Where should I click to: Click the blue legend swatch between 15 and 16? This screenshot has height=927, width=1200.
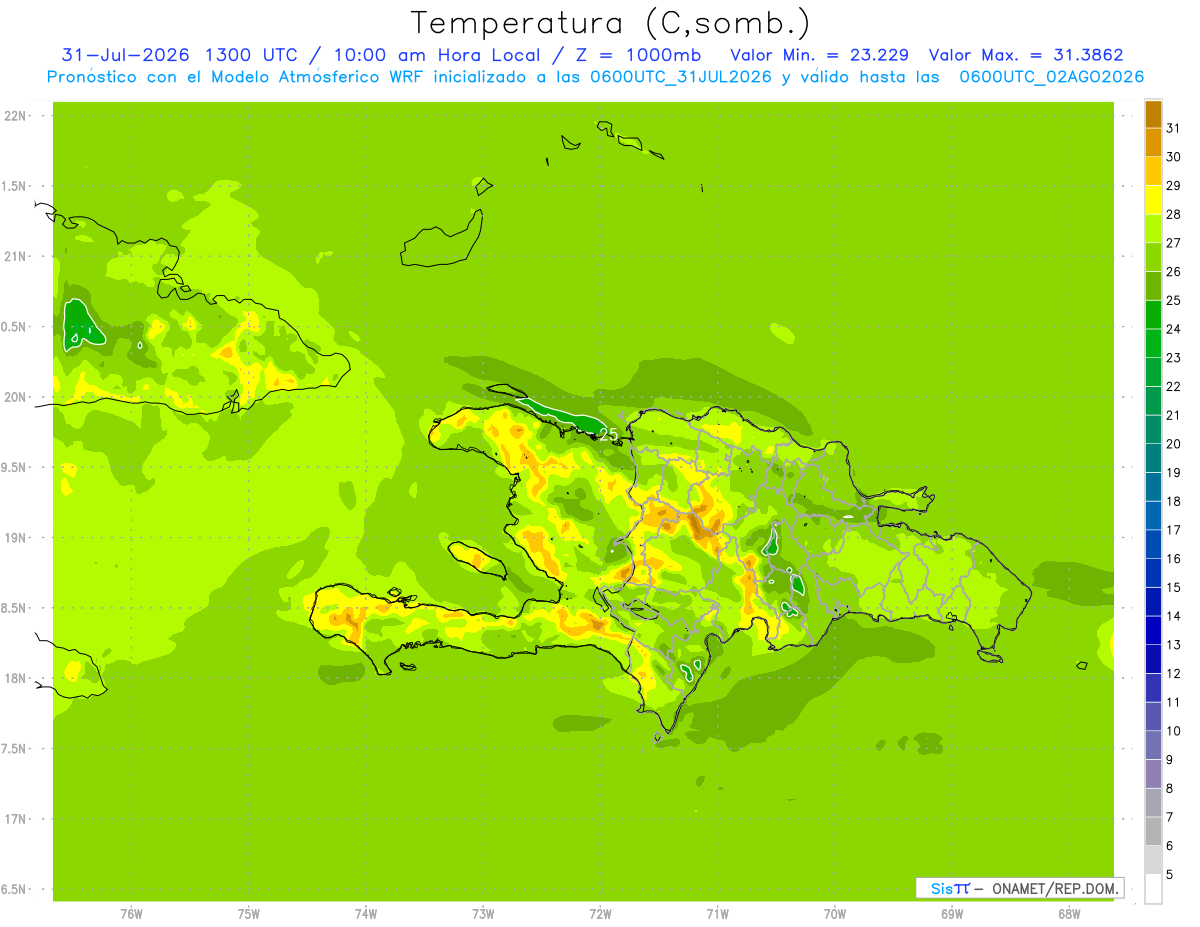[1153, 573]
